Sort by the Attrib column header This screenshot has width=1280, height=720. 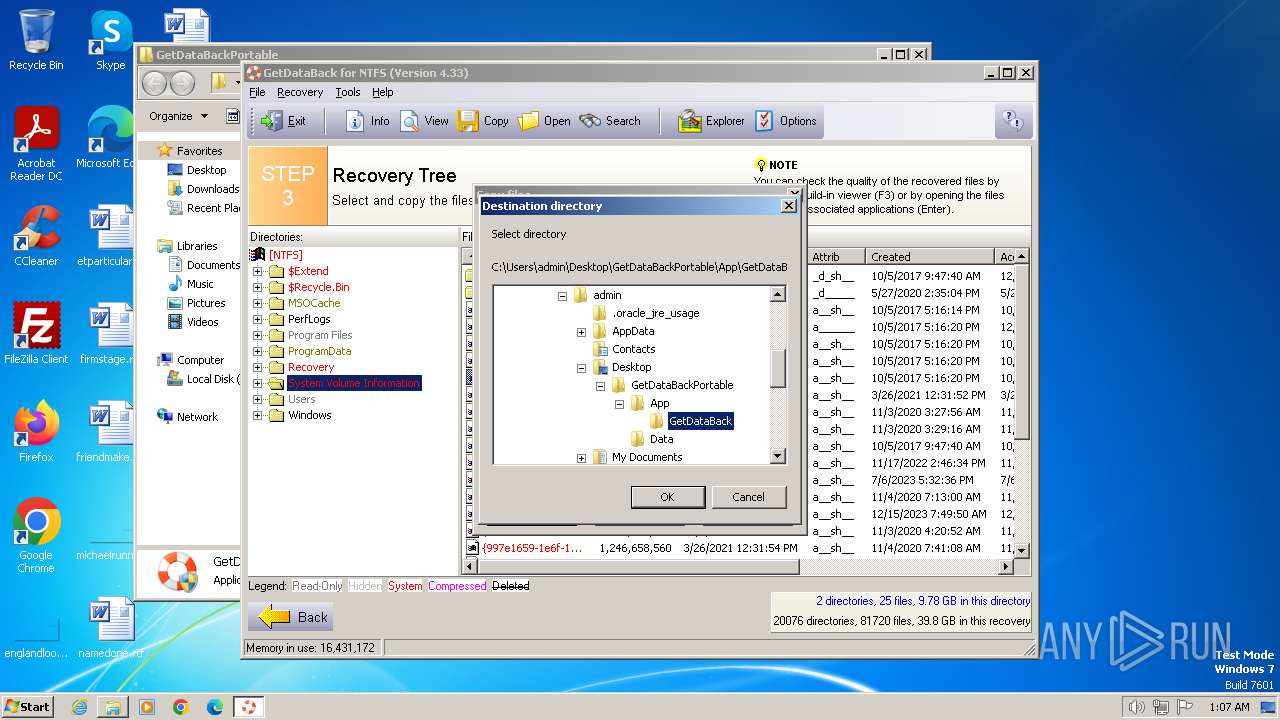(834, 257)
